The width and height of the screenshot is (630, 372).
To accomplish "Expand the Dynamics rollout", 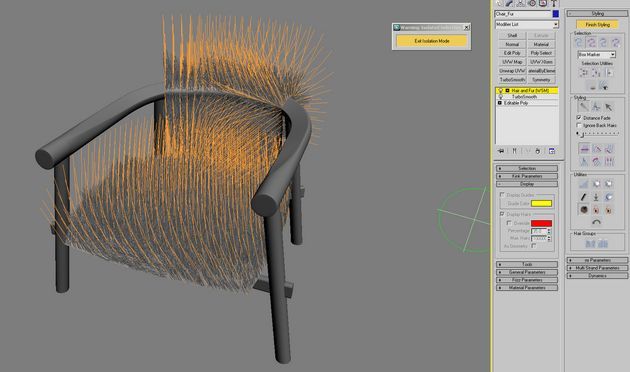I will 597,276.
